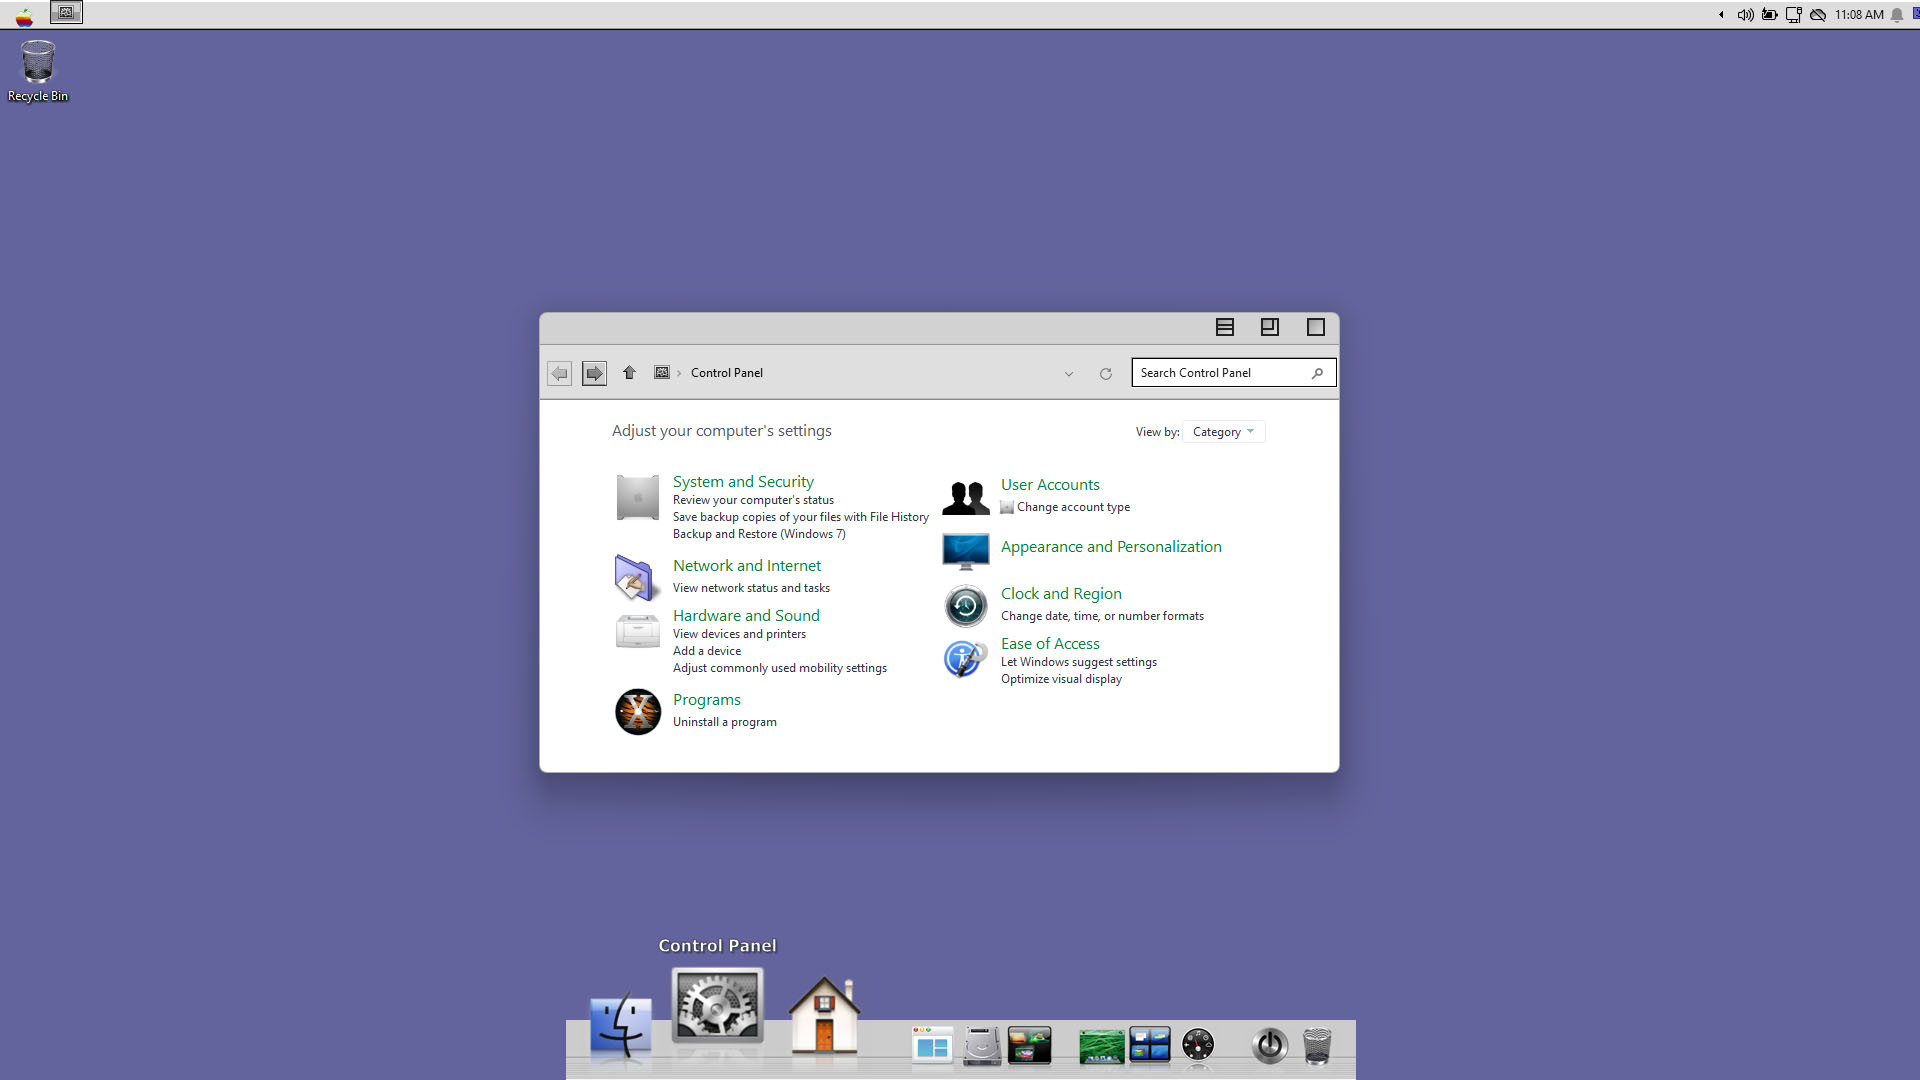Screen dimensions: 1920x1080
Task: Open the hard drive dock icon
Action: pos(982,1046)
